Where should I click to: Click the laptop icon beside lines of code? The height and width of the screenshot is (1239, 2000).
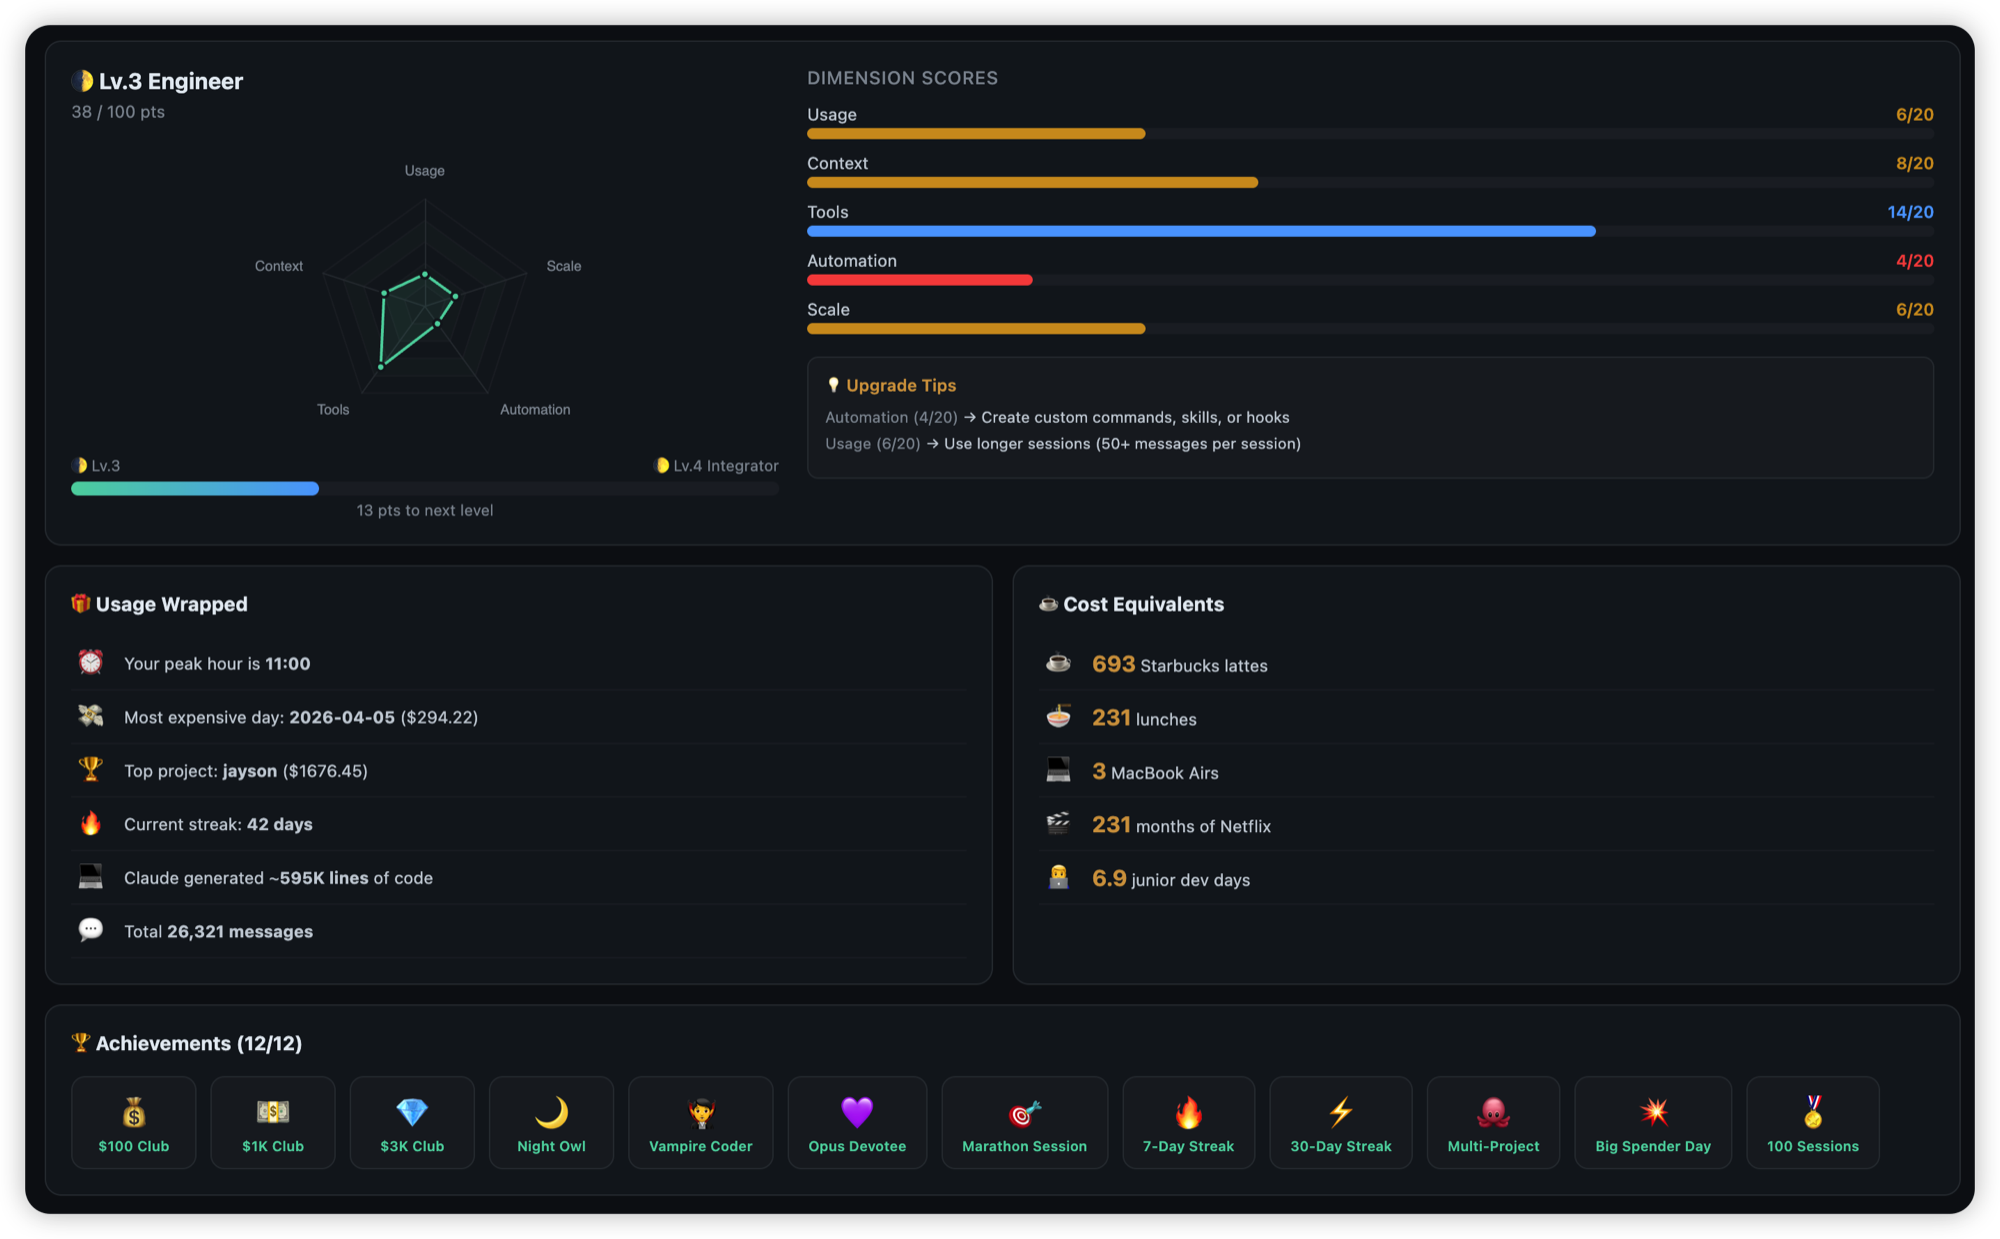coord(91,877)
